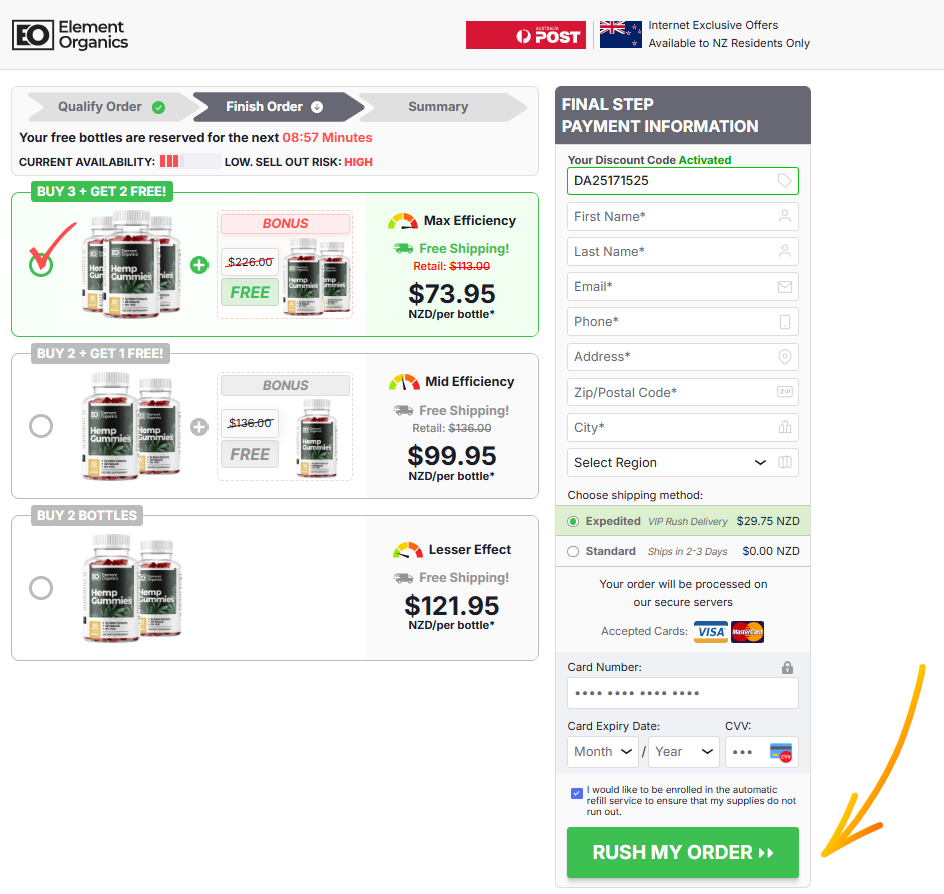
Task: Click the Rush My Order button
Action: (683, 852)
